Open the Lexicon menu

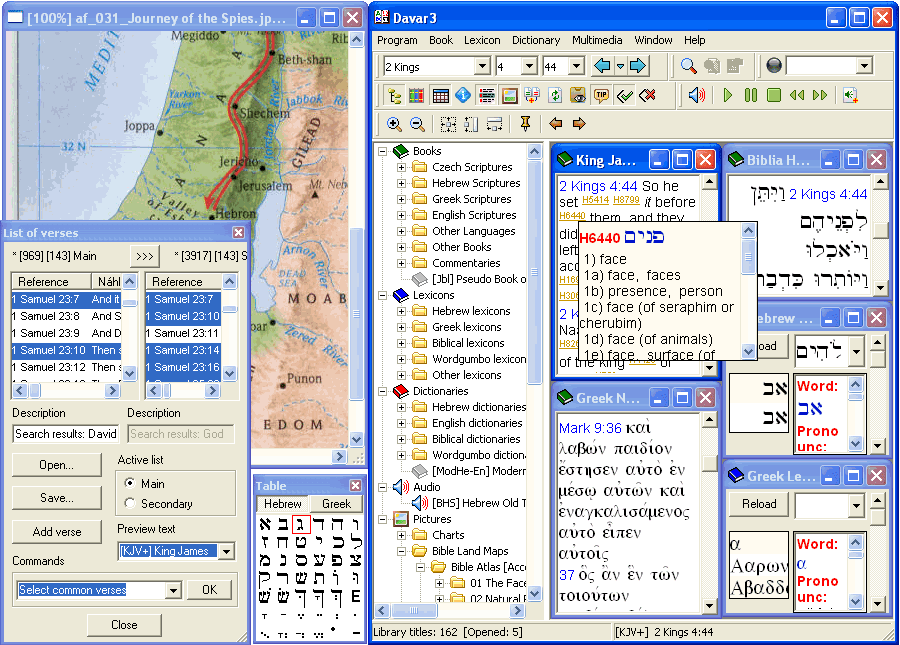(482, 40)
